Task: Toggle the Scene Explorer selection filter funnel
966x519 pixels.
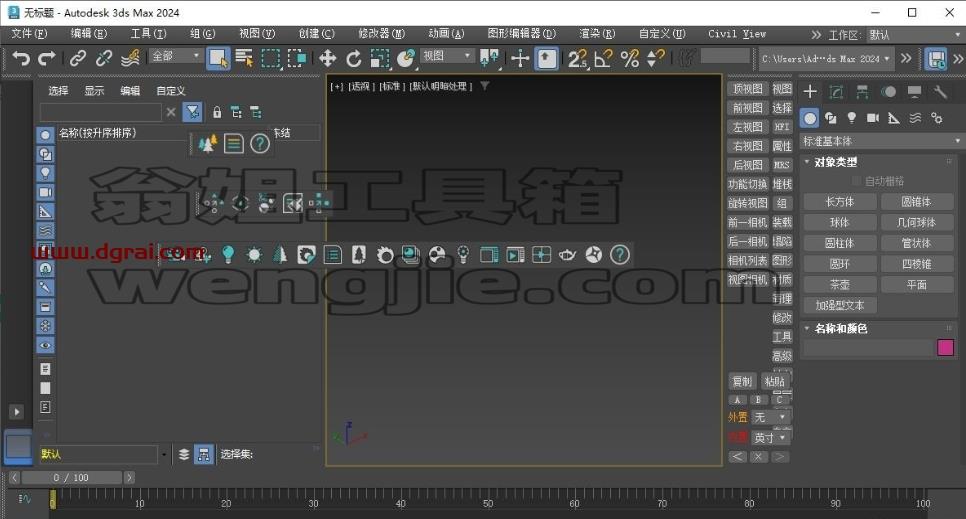Action: pos(192,112)
